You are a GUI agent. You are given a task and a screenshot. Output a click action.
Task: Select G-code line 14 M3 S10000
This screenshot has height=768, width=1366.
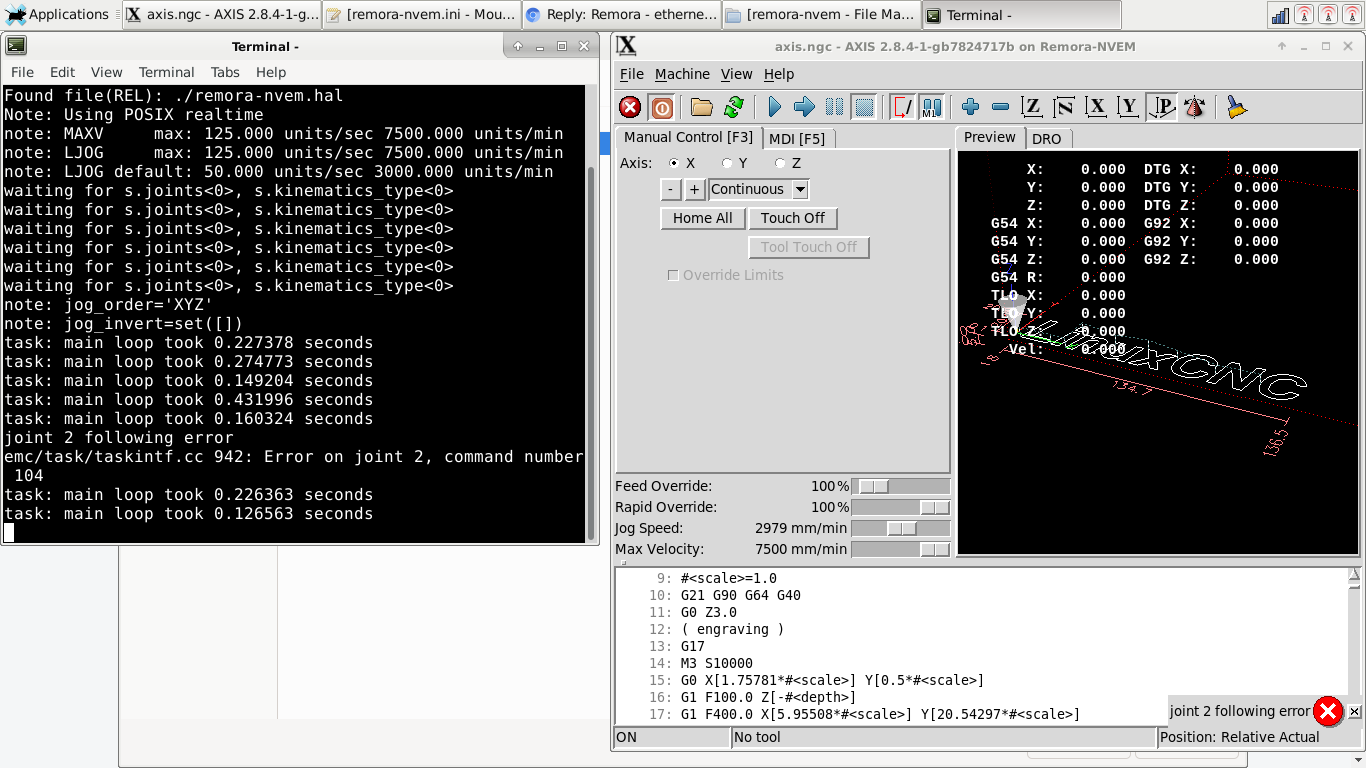click(717, 663)
